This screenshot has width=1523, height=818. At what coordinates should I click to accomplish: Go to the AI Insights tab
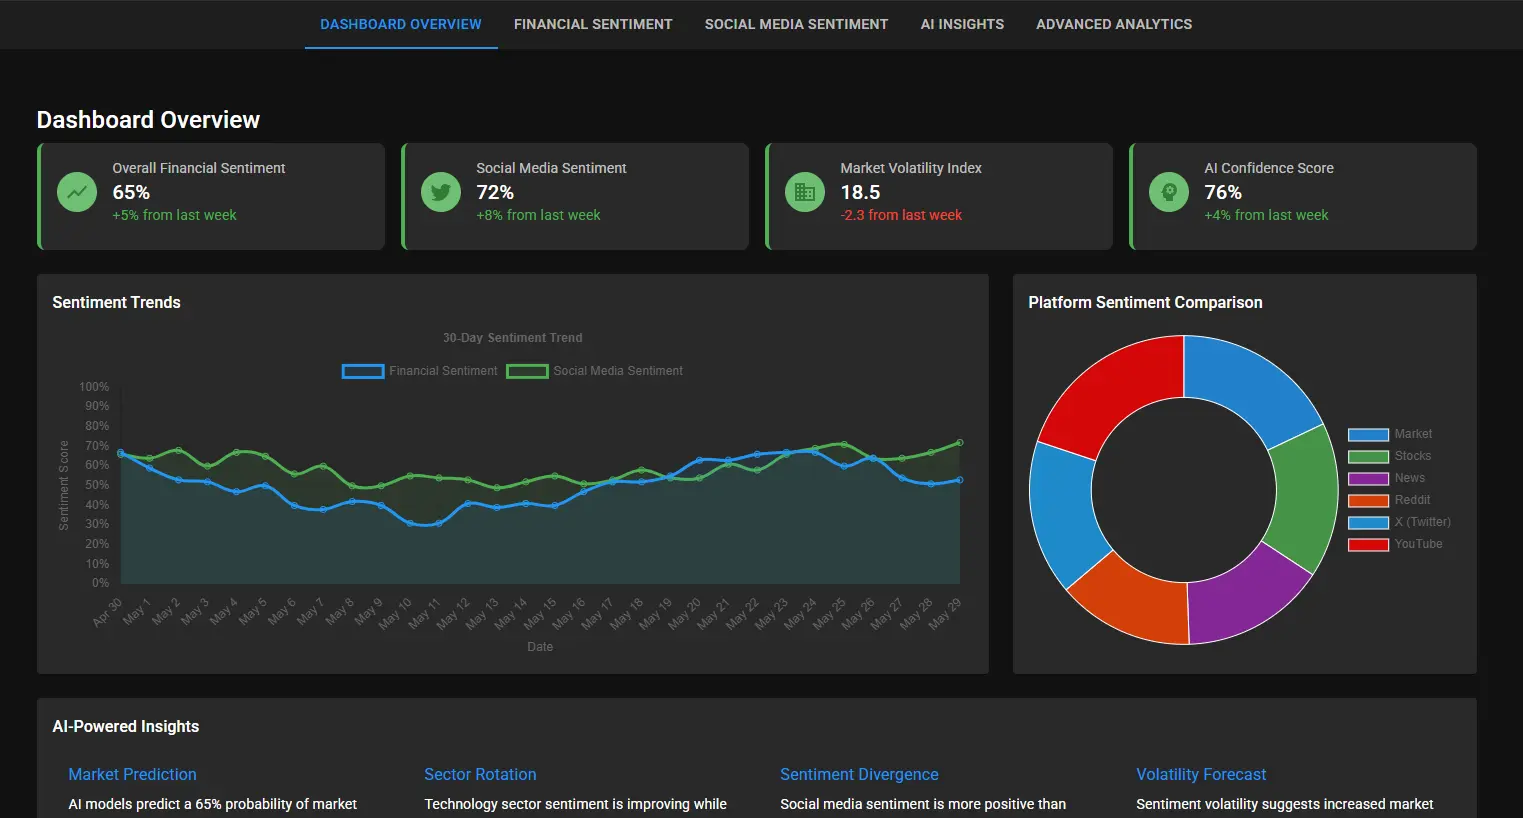pos(962,24)
